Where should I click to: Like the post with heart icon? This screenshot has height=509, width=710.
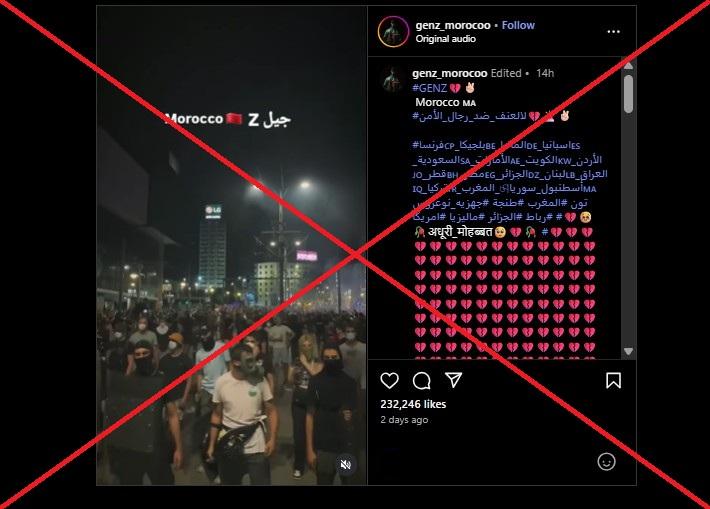coord(389,380)
